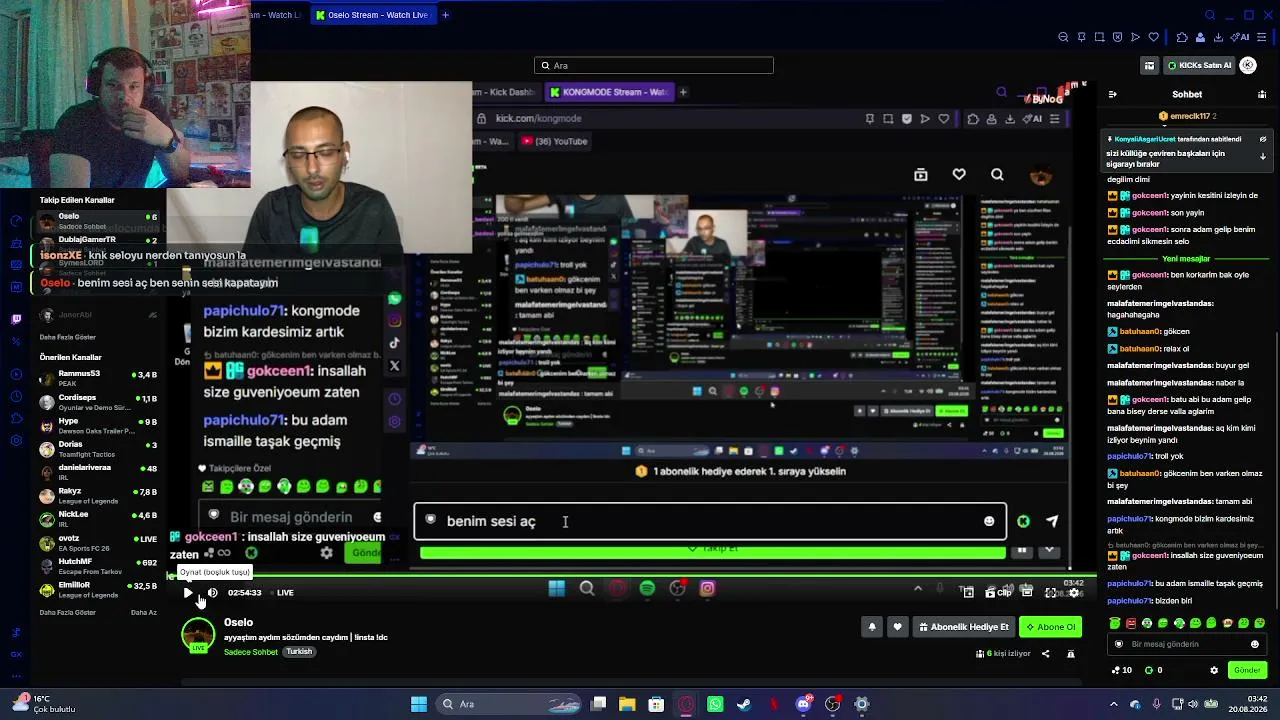
Task: Open the NickLee recommended channel
Action: click(98, 519)
